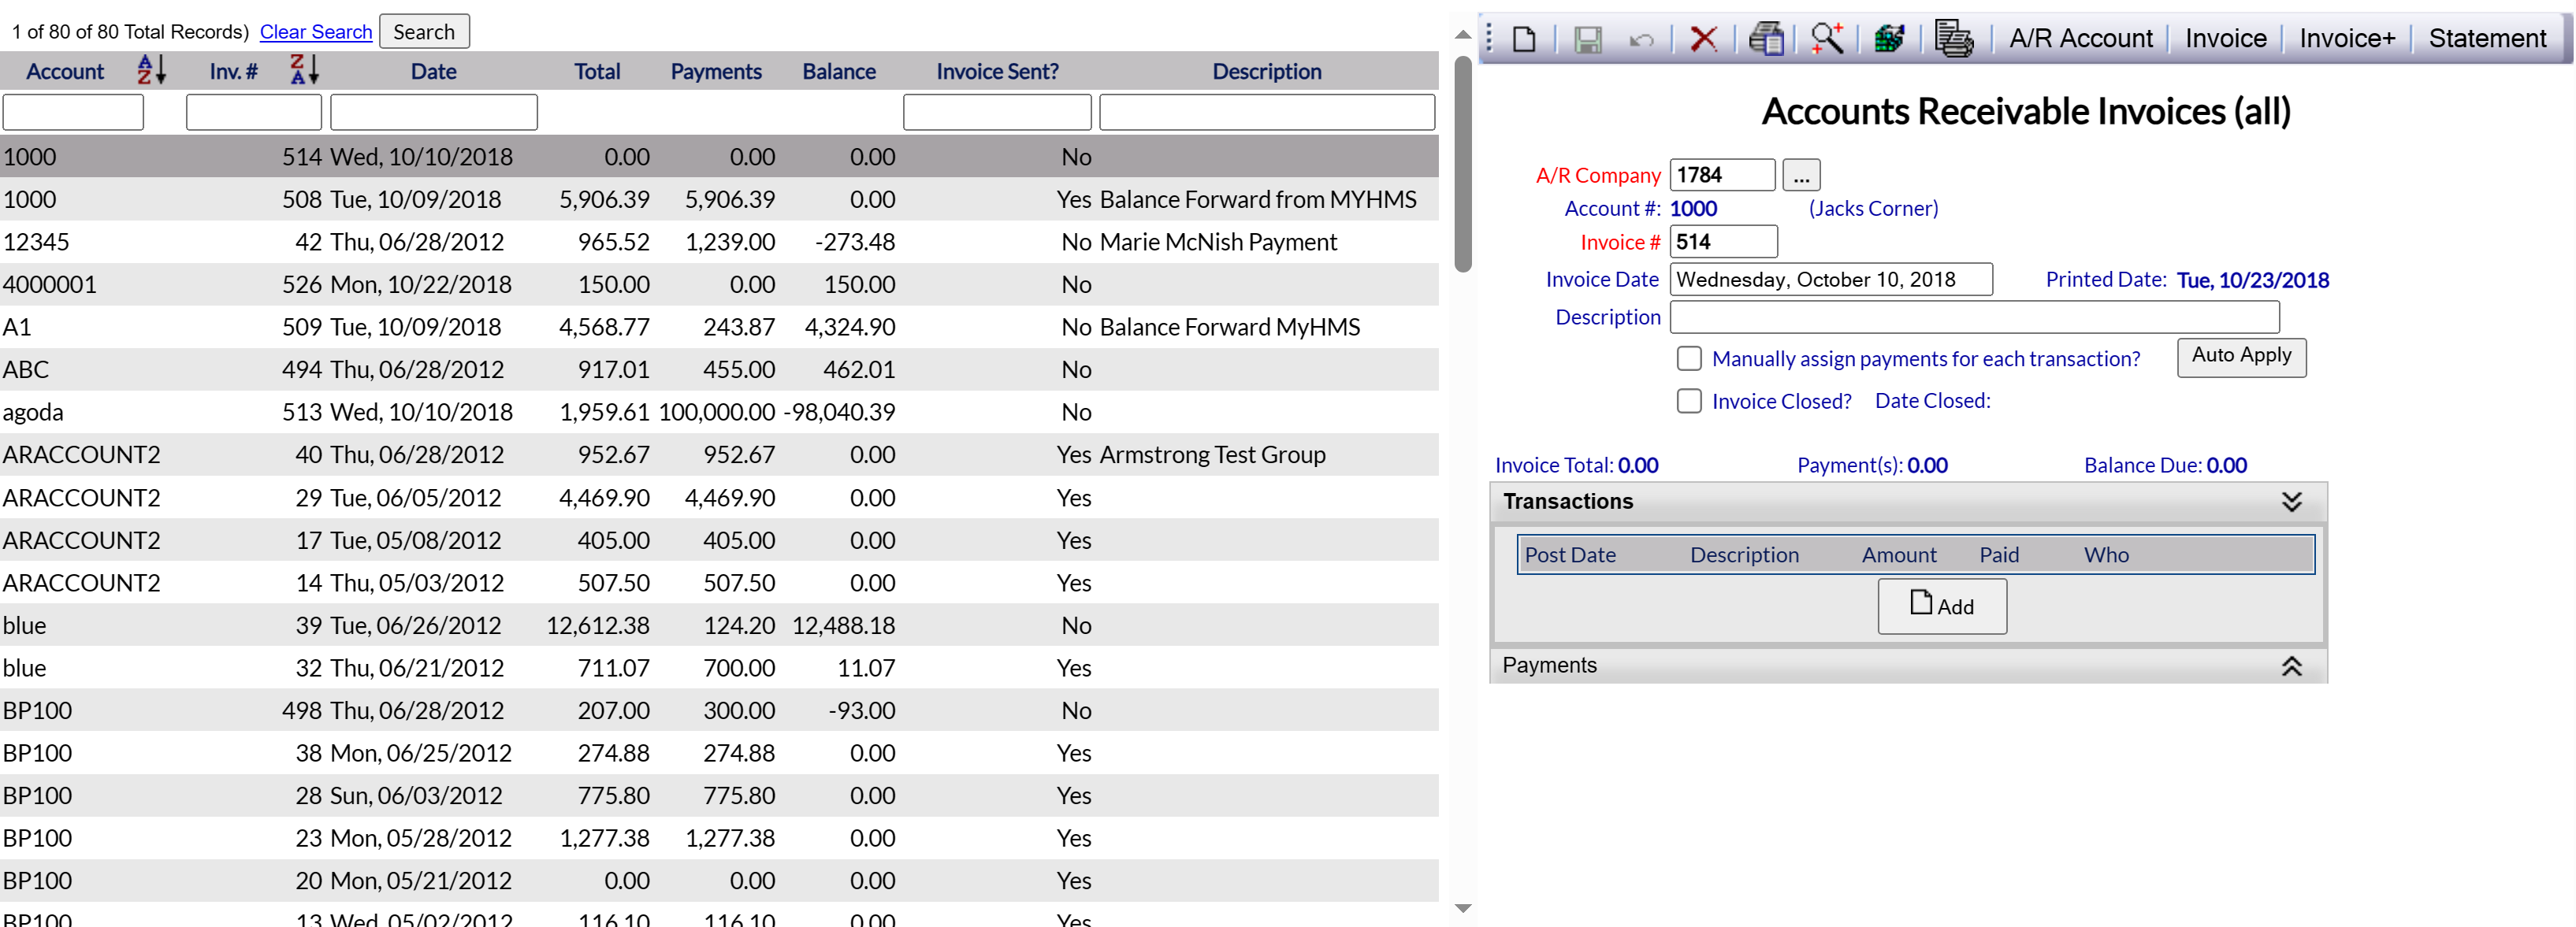Click the Invoice # field showing 514
Screen dimensions: 2576x927
click(1723, 242)
